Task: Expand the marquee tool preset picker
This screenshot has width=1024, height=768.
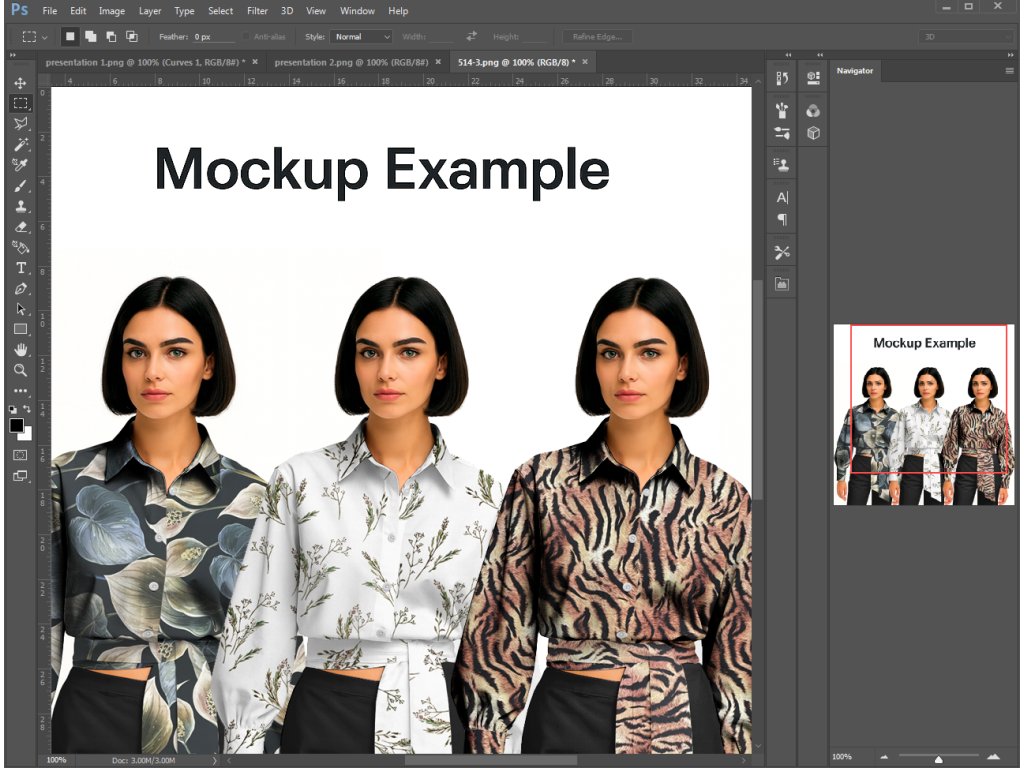Action: pos(44,37)
